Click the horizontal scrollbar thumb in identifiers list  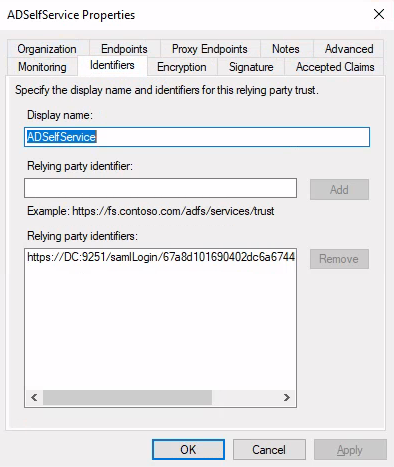pyautogui.click(x=127, y=398)
